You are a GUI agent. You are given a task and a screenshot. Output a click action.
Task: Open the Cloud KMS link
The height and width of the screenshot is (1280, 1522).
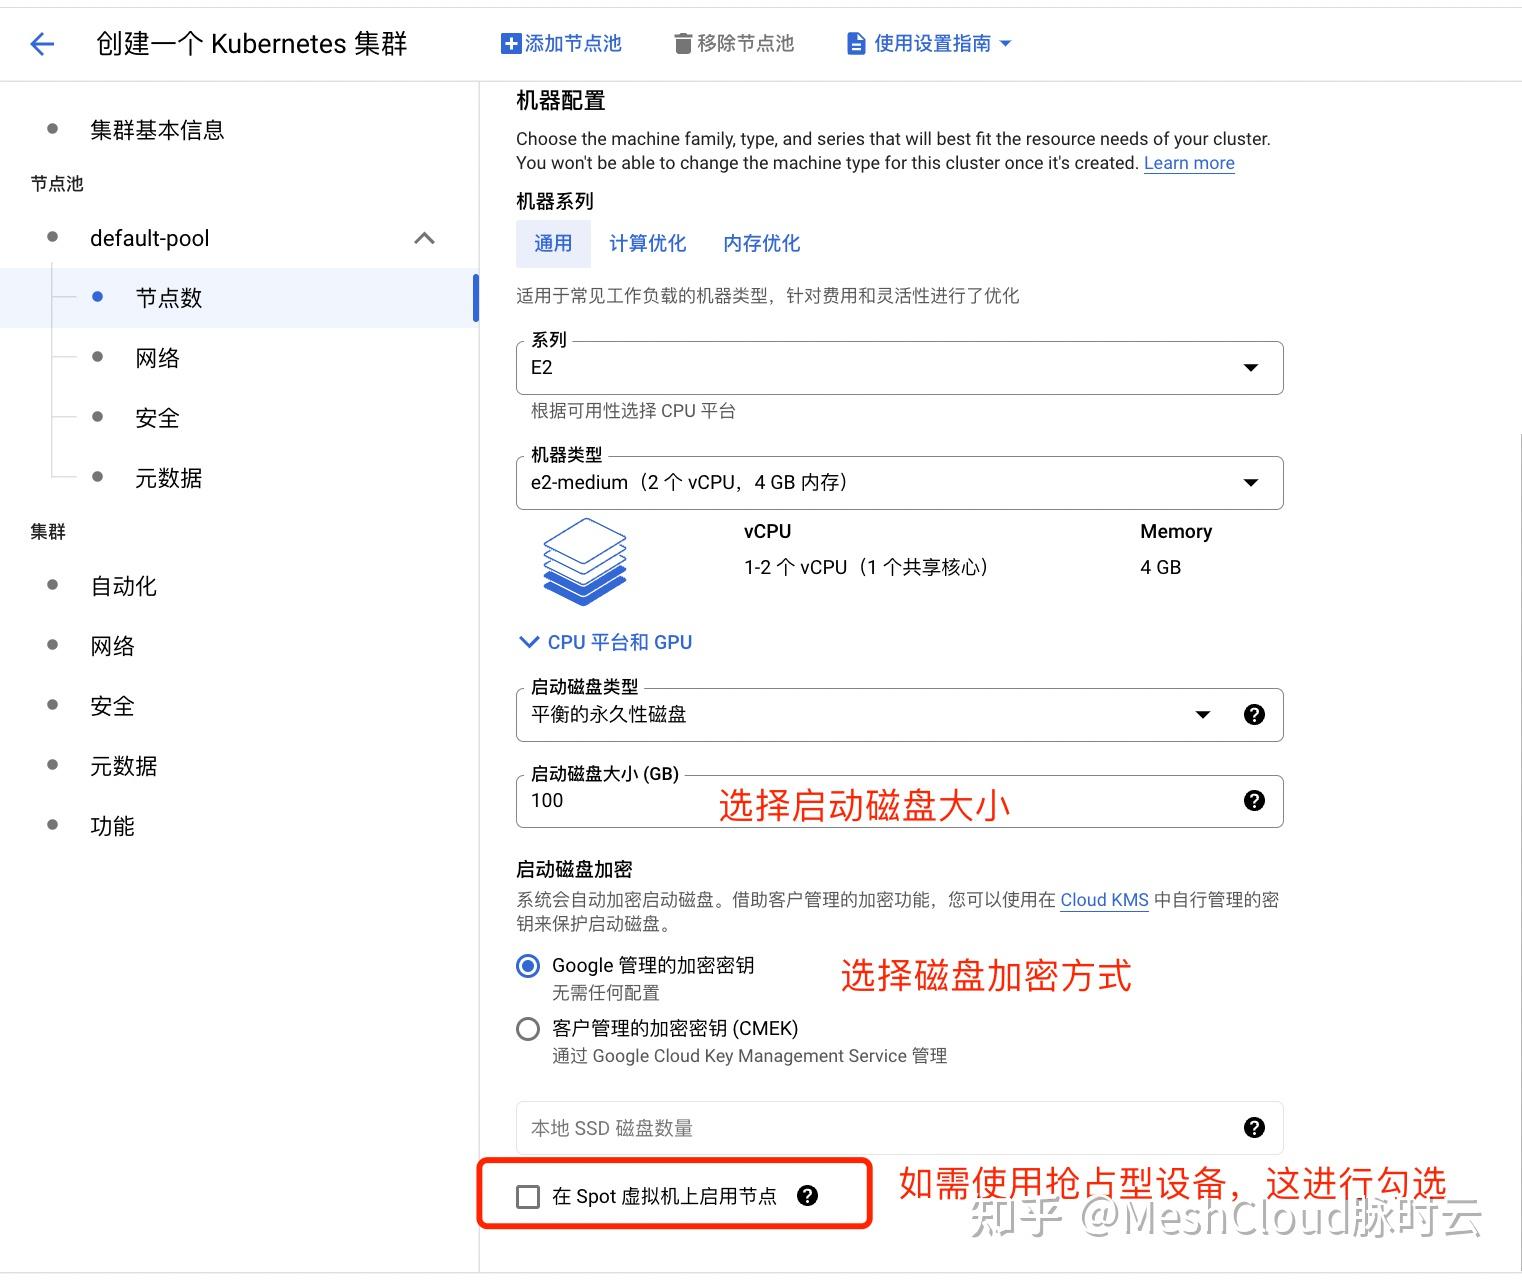click(1104, 899)
